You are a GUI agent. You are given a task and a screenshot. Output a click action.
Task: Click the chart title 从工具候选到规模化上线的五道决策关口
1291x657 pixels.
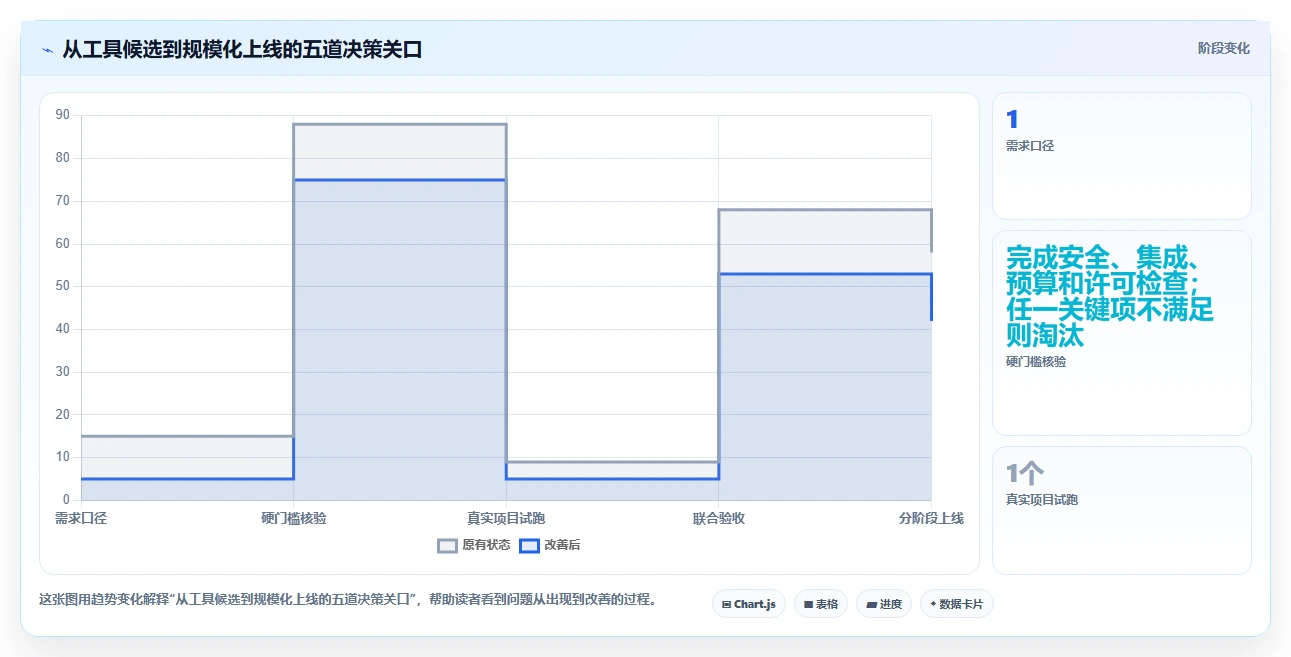(x=242, y=49)
